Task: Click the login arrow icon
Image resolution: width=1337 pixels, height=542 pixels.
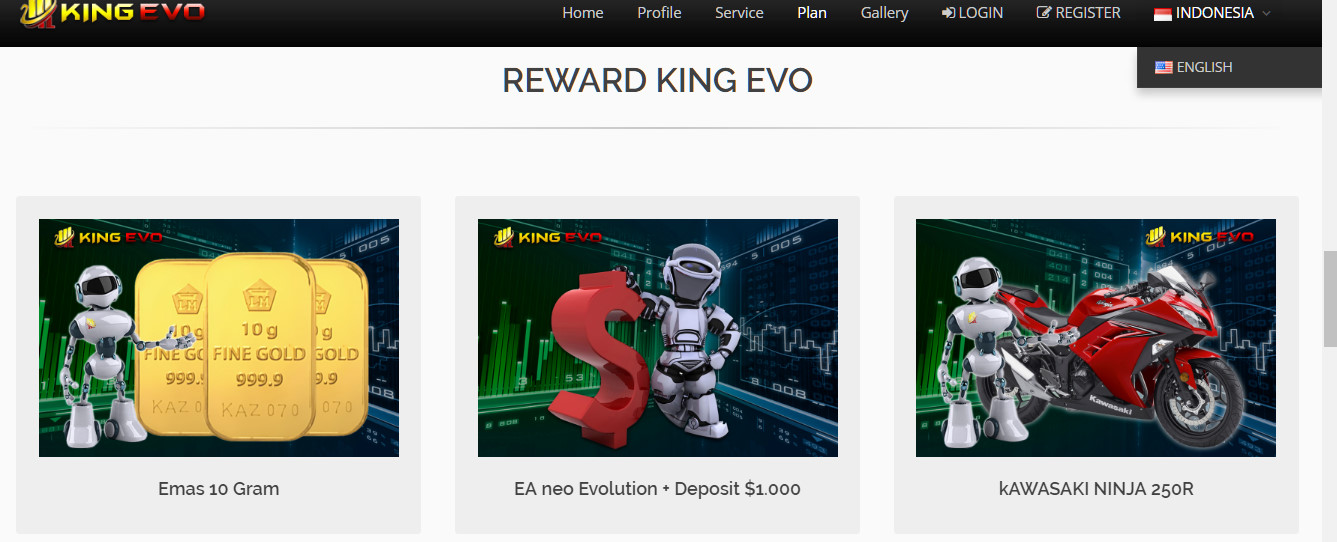Action: point(948,13)
